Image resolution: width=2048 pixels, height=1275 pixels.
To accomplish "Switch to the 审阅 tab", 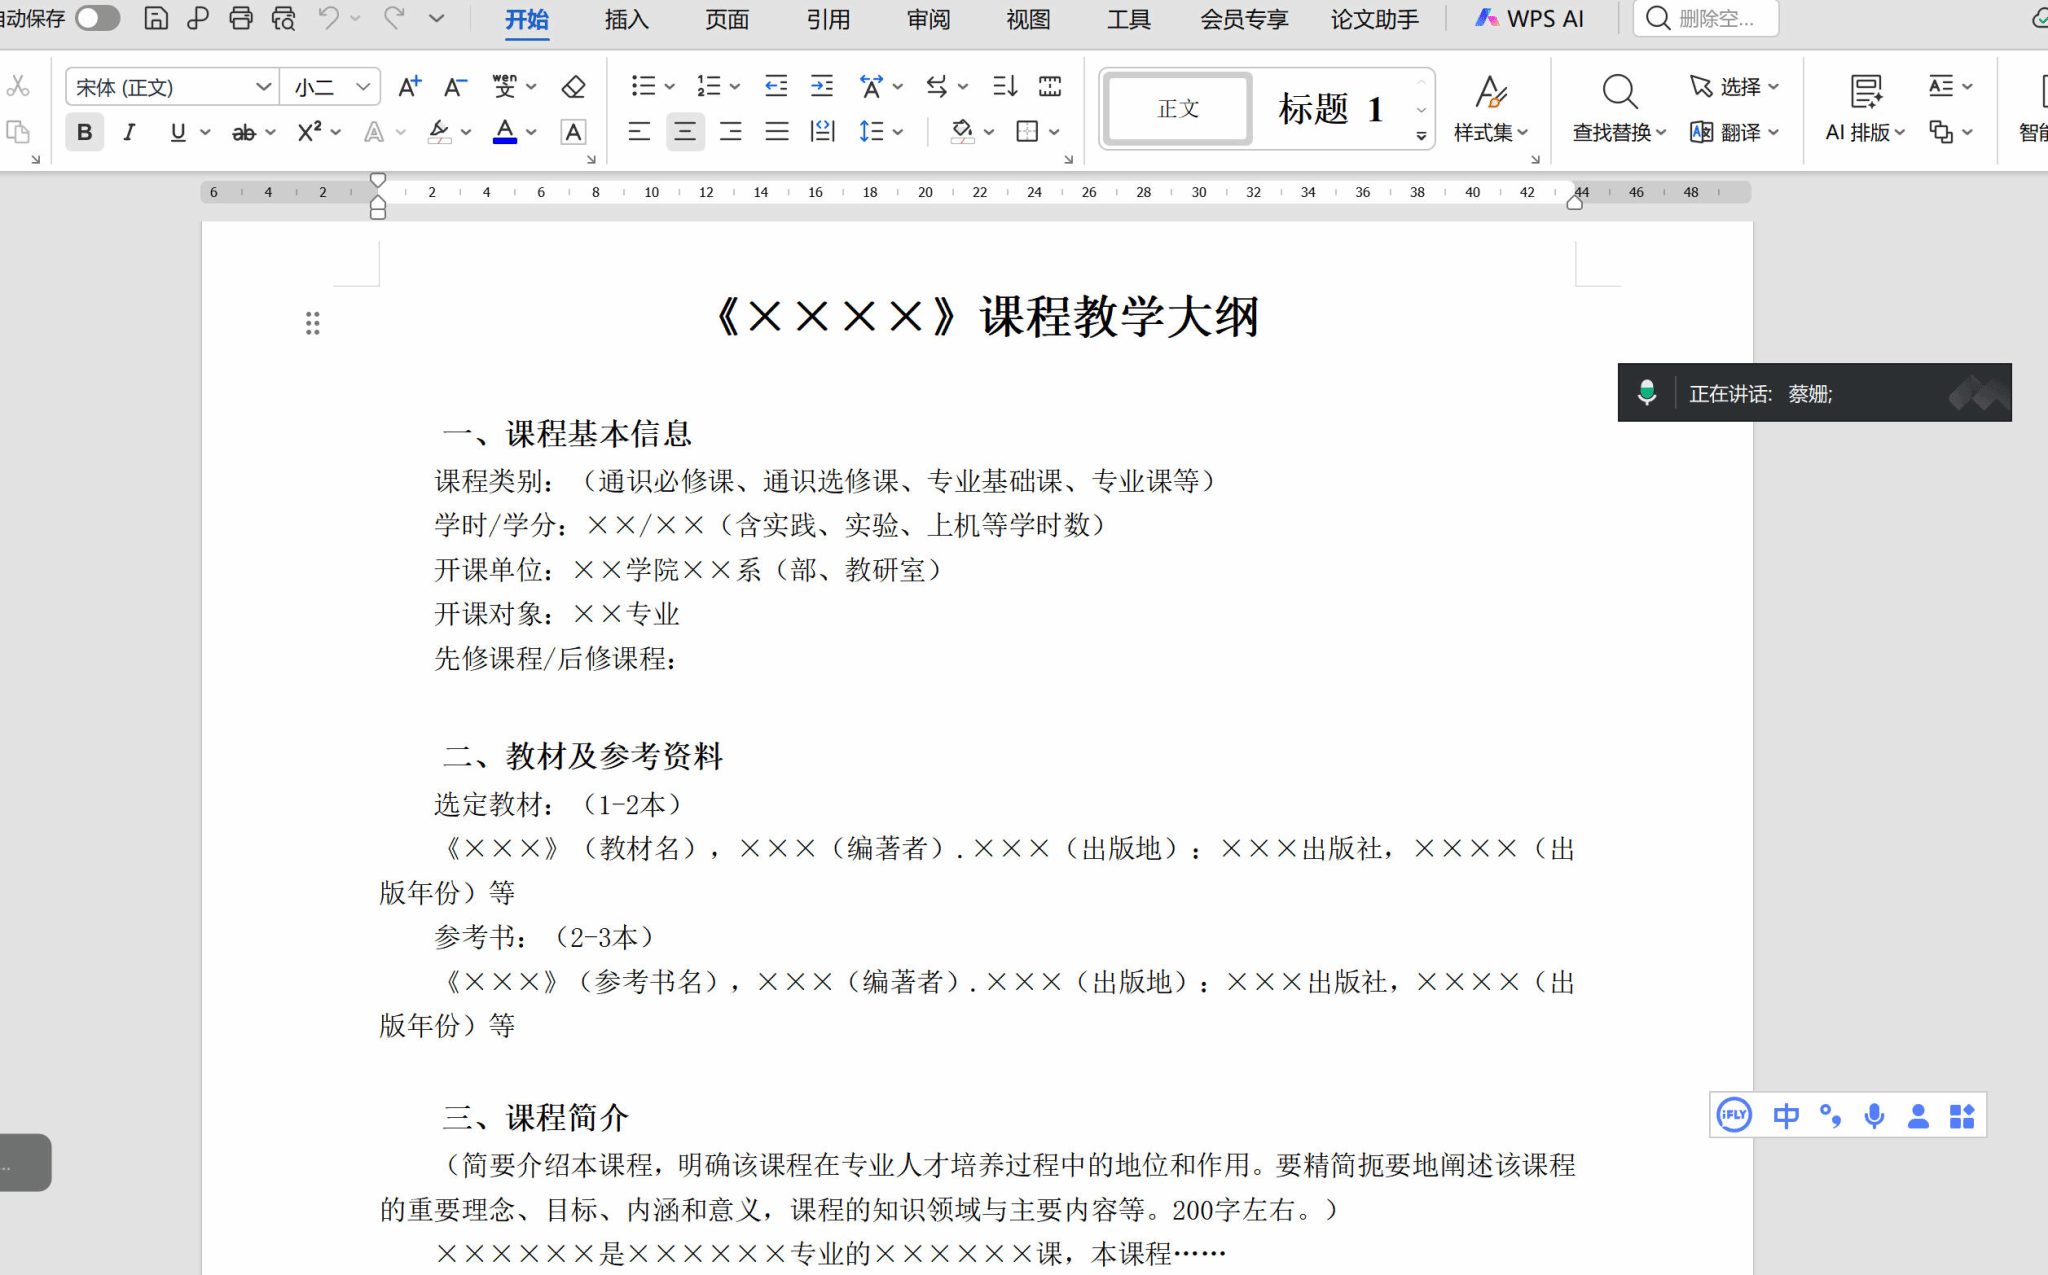I will coord(928,19).
